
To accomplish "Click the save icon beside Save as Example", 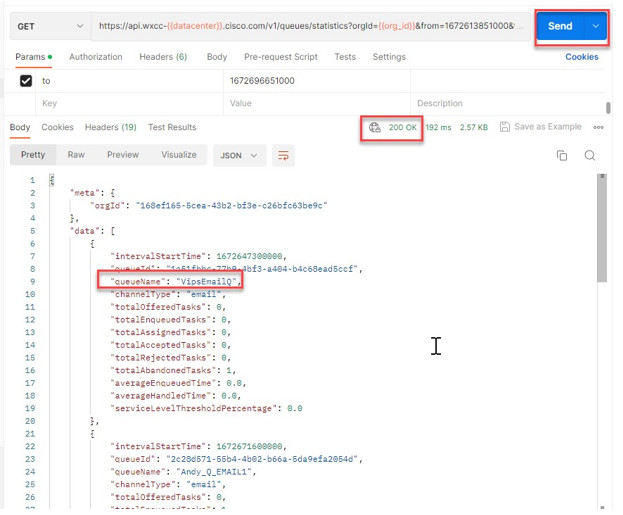I will pyautogui.click(x=505, y=127).
